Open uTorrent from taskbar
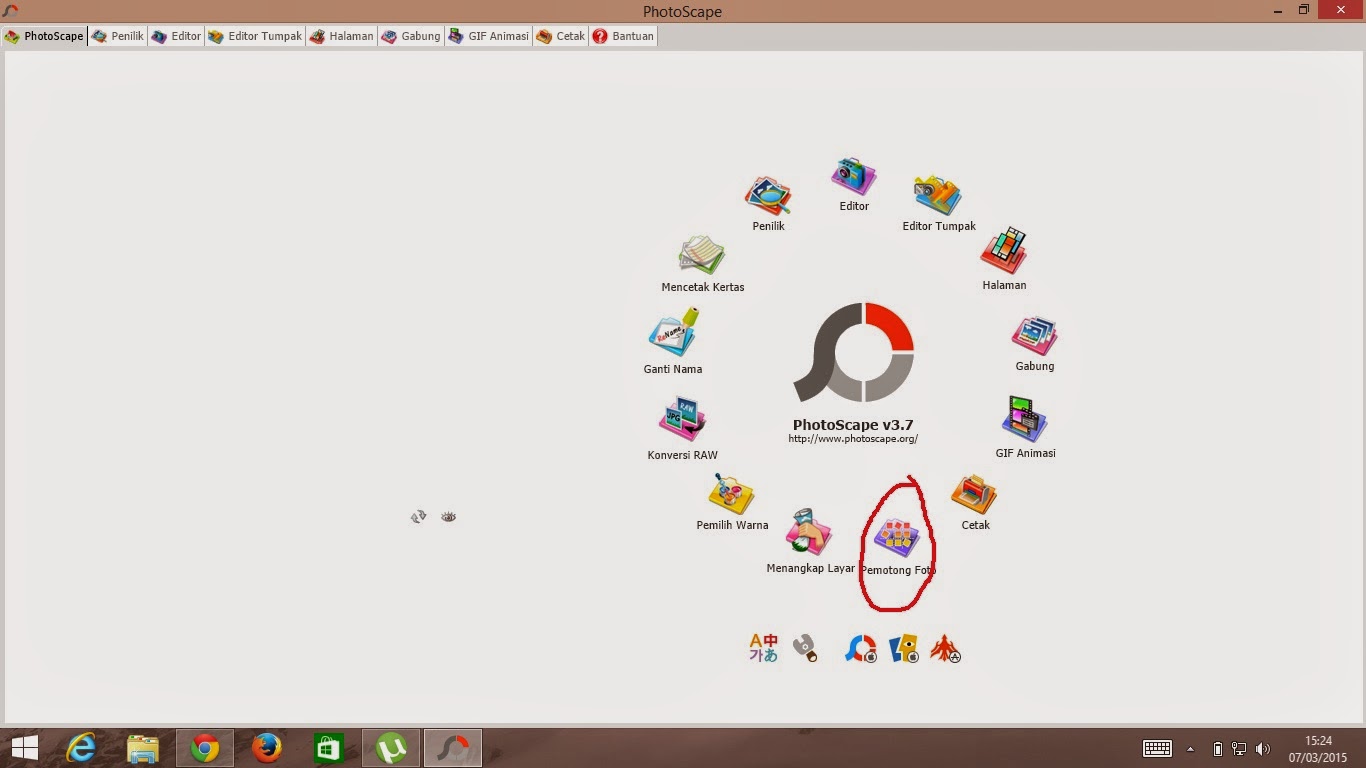 click(391, 748)
